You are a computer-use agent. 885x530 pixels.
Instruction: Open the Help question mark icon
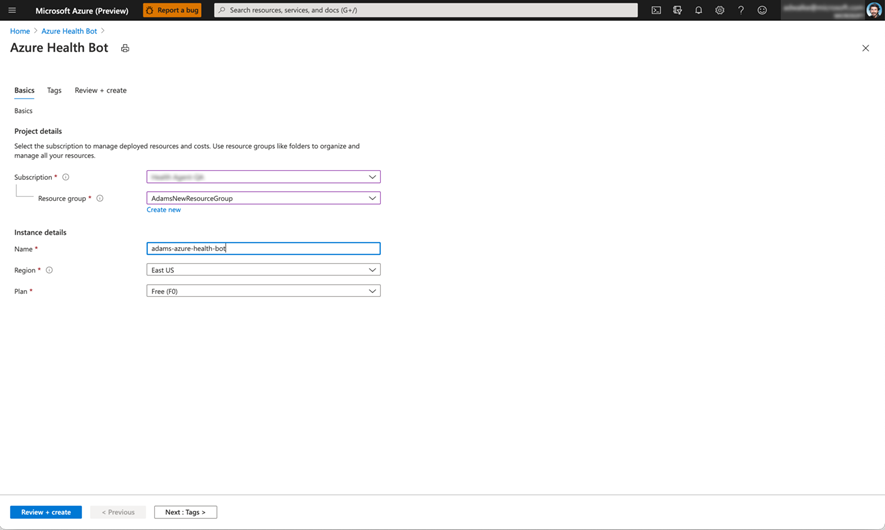point(741,10)
